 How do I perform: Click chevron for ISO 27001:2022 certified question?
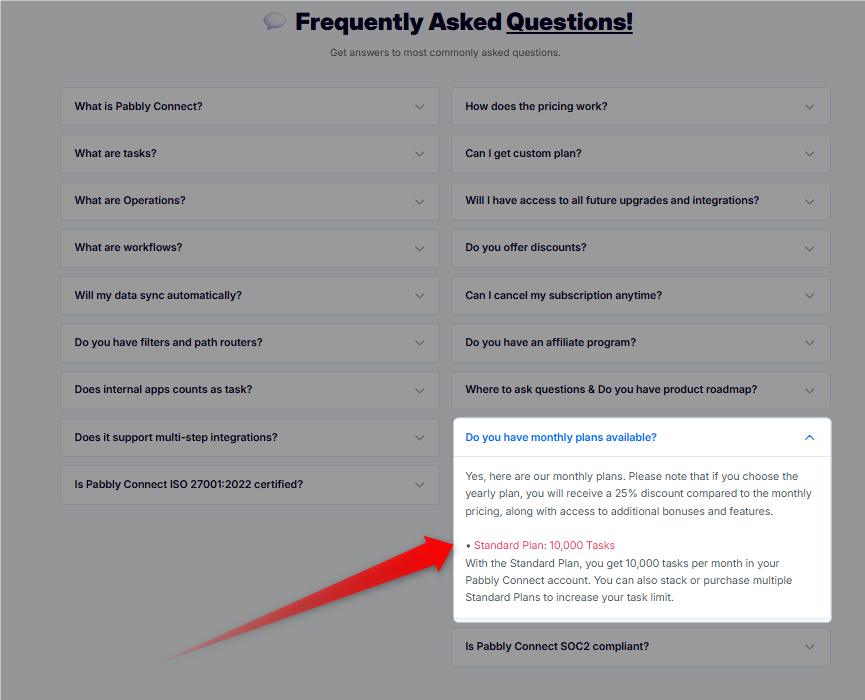coord(419,485)
